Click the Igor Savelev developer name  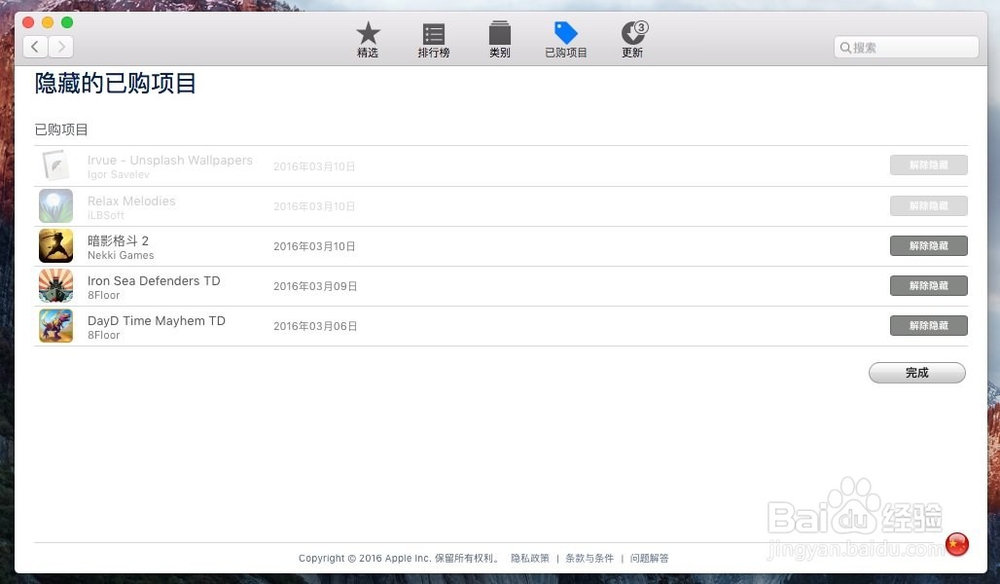[118, 175]
